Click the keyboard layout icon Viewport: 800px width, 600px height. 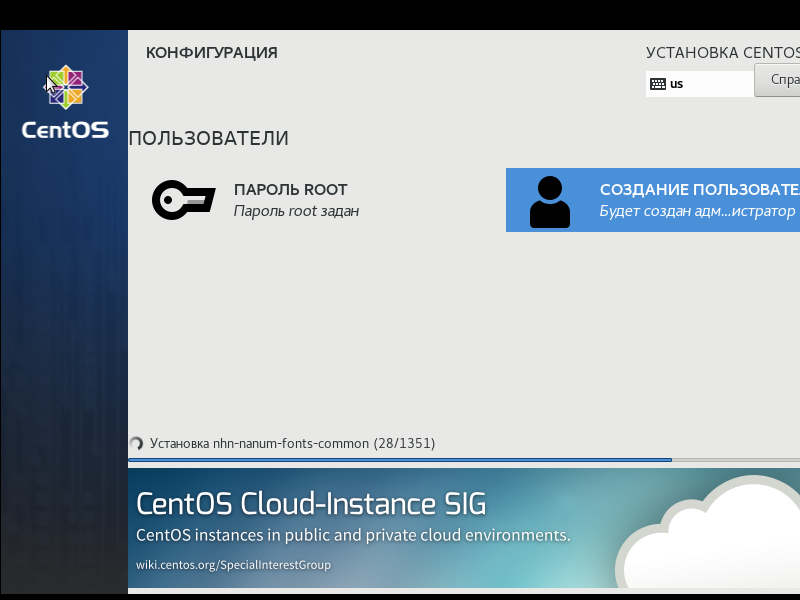[x=658, y=84]
